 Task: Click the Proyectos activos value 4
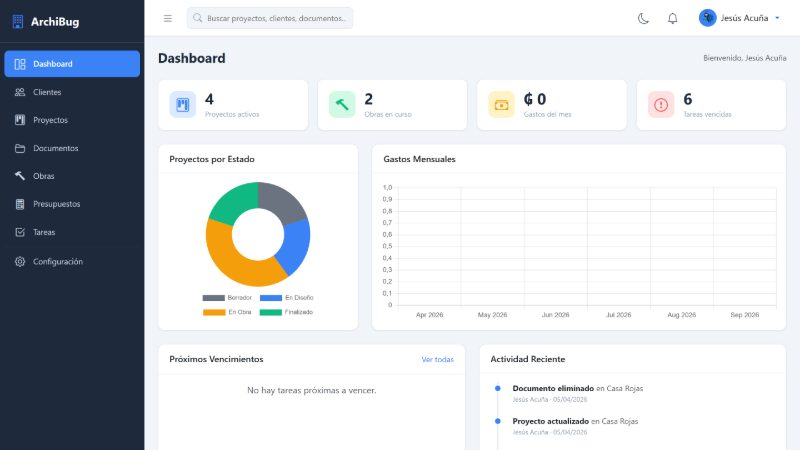[x=209, y=99]
